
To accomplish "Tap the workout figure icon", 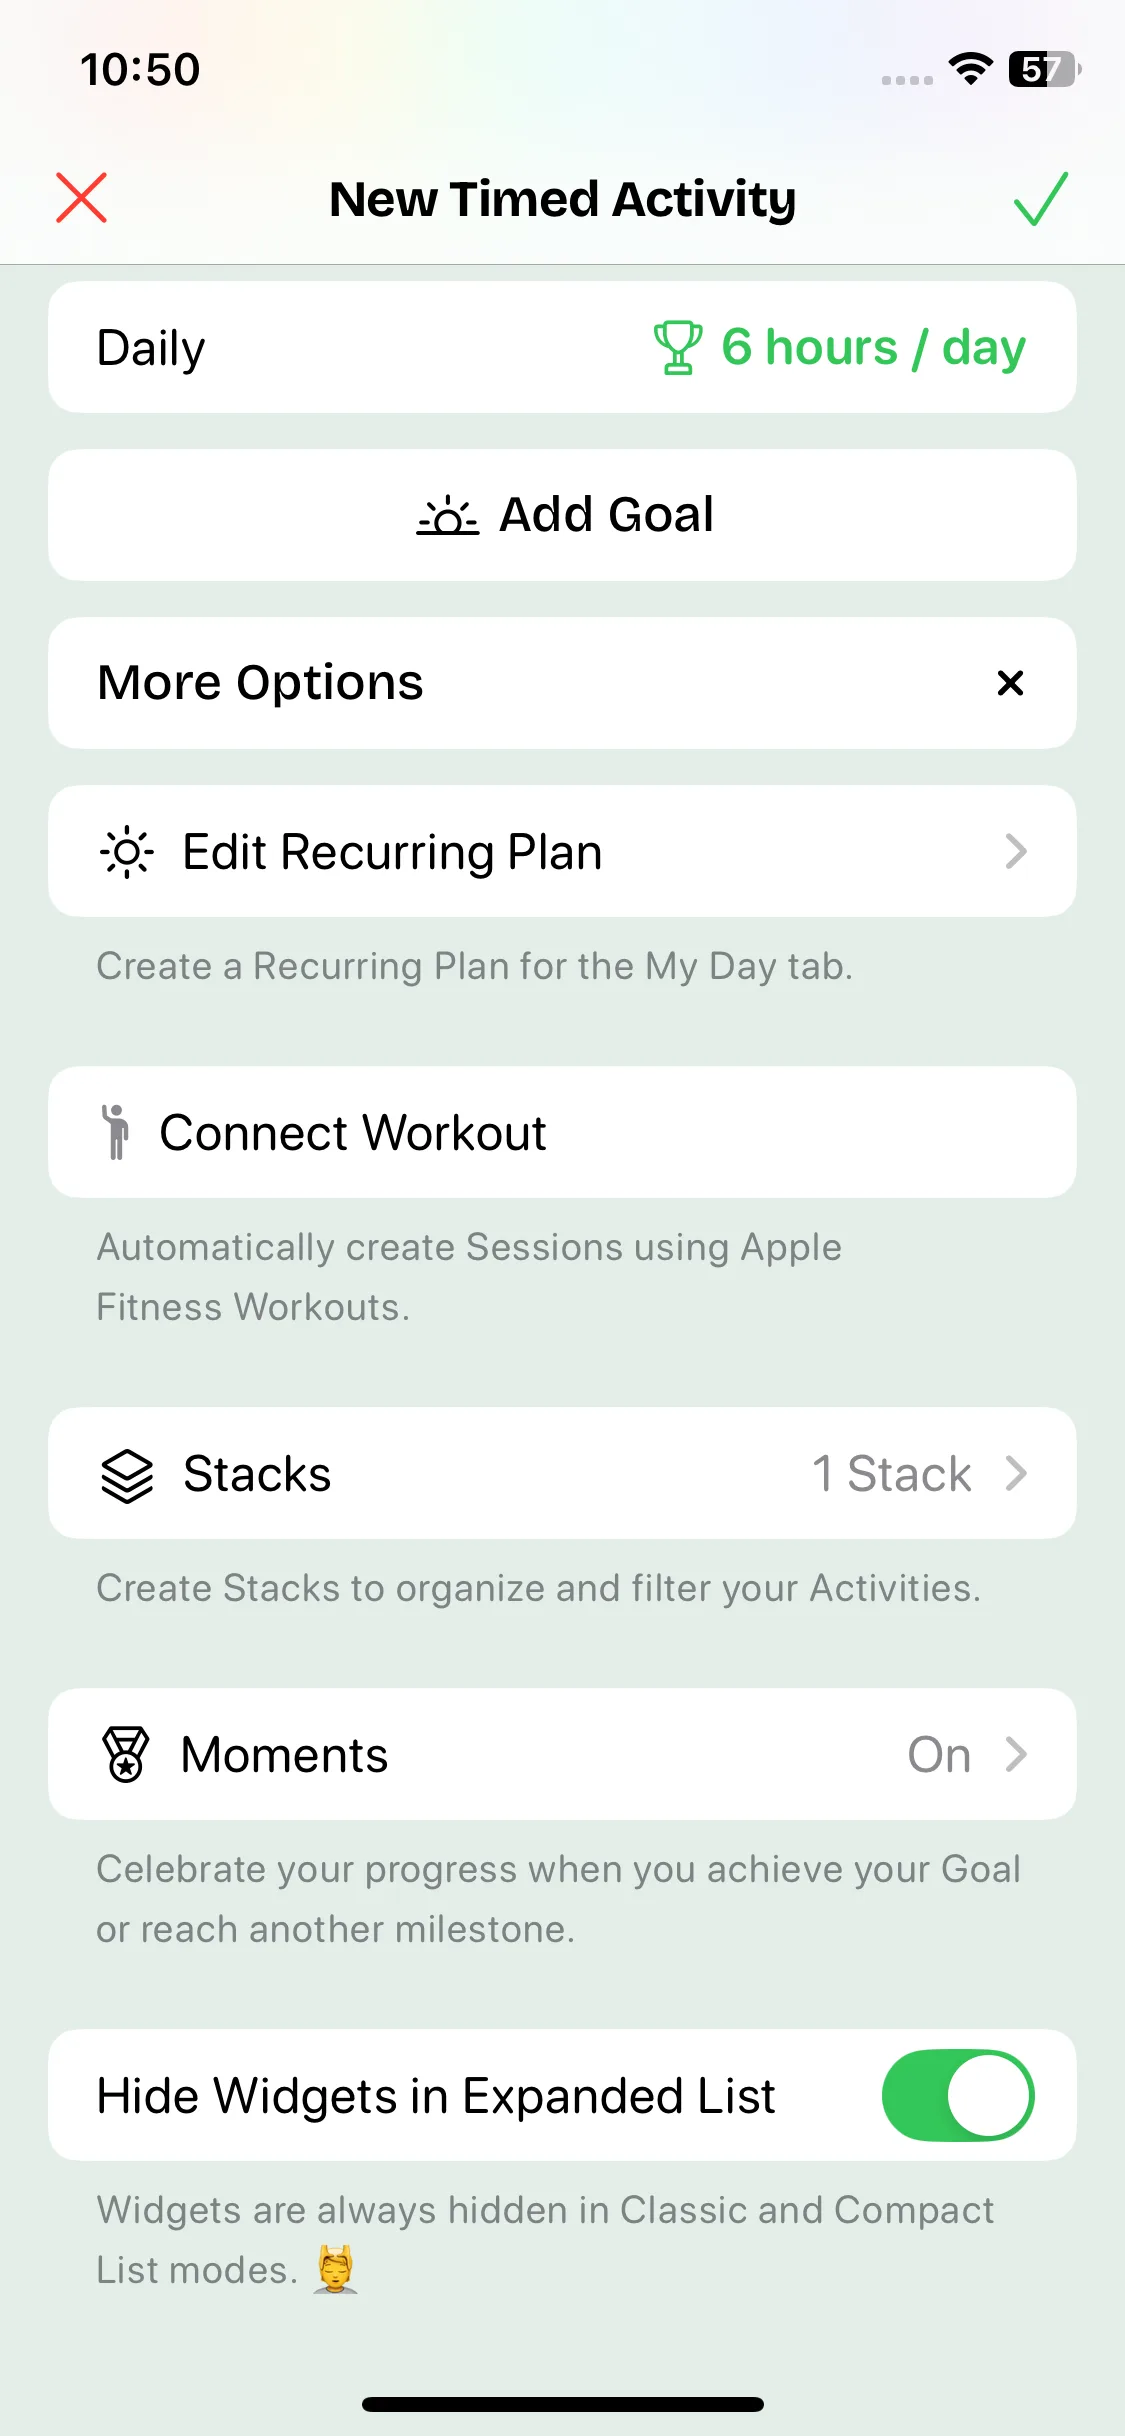I will pyautogui.click(x=116, y=1132).
